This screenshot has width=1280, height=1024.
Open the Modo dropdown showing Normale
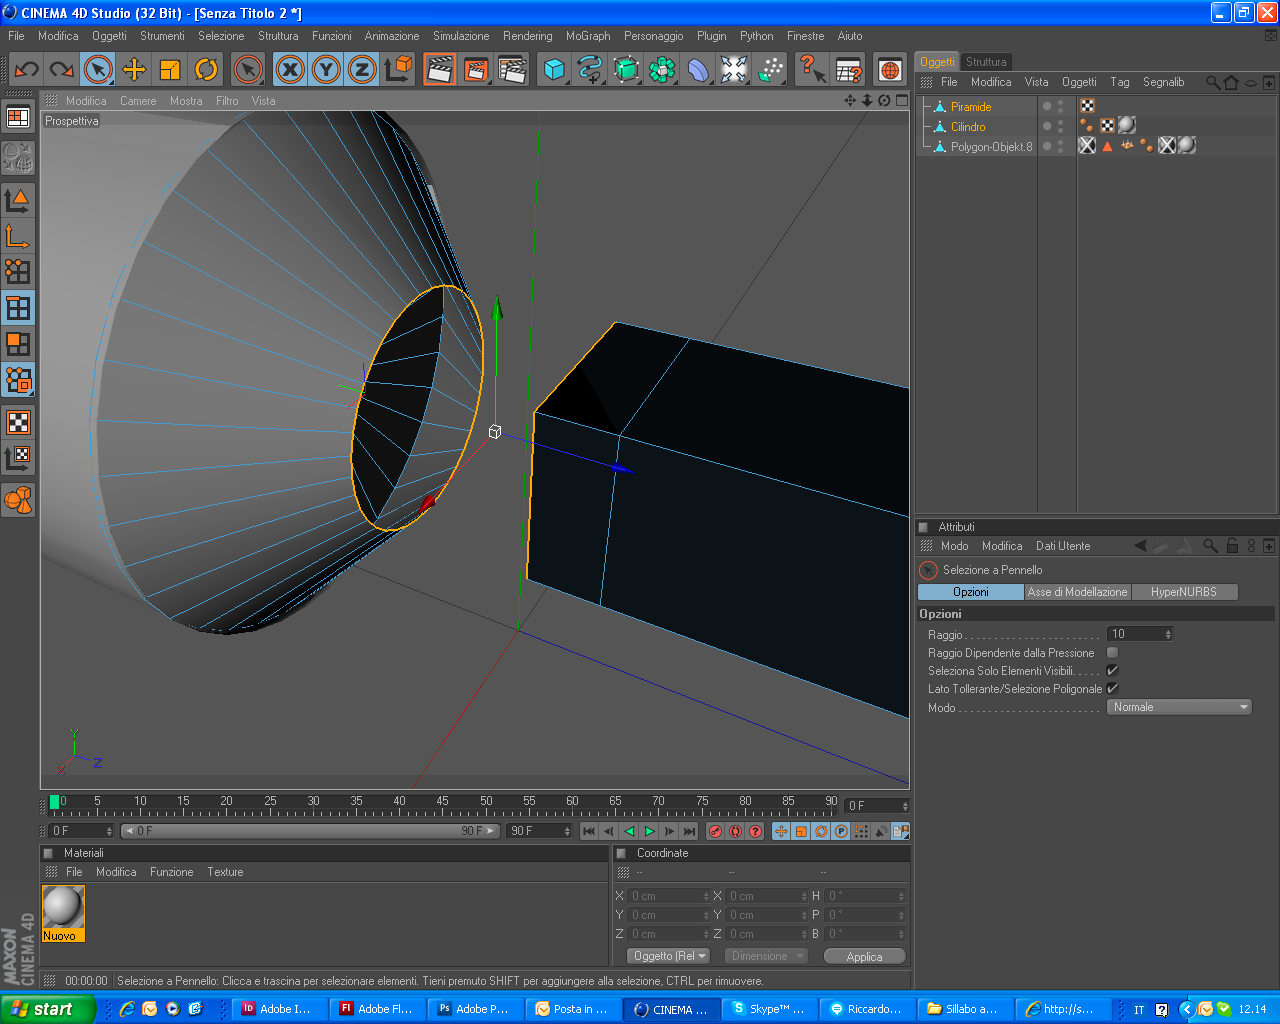pos(1179,707)
